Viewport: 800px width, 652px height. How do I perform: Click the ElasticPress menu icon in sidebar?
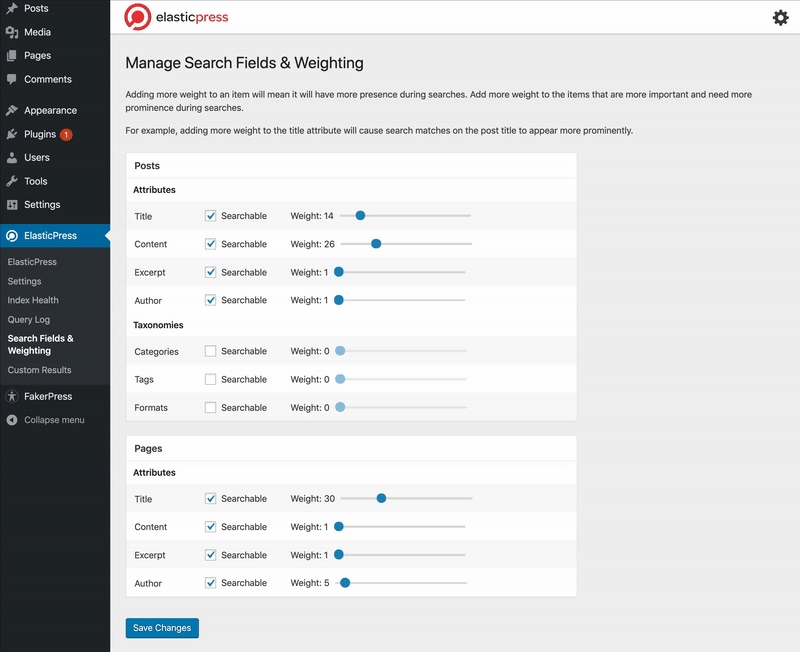(x=12, y=236)
